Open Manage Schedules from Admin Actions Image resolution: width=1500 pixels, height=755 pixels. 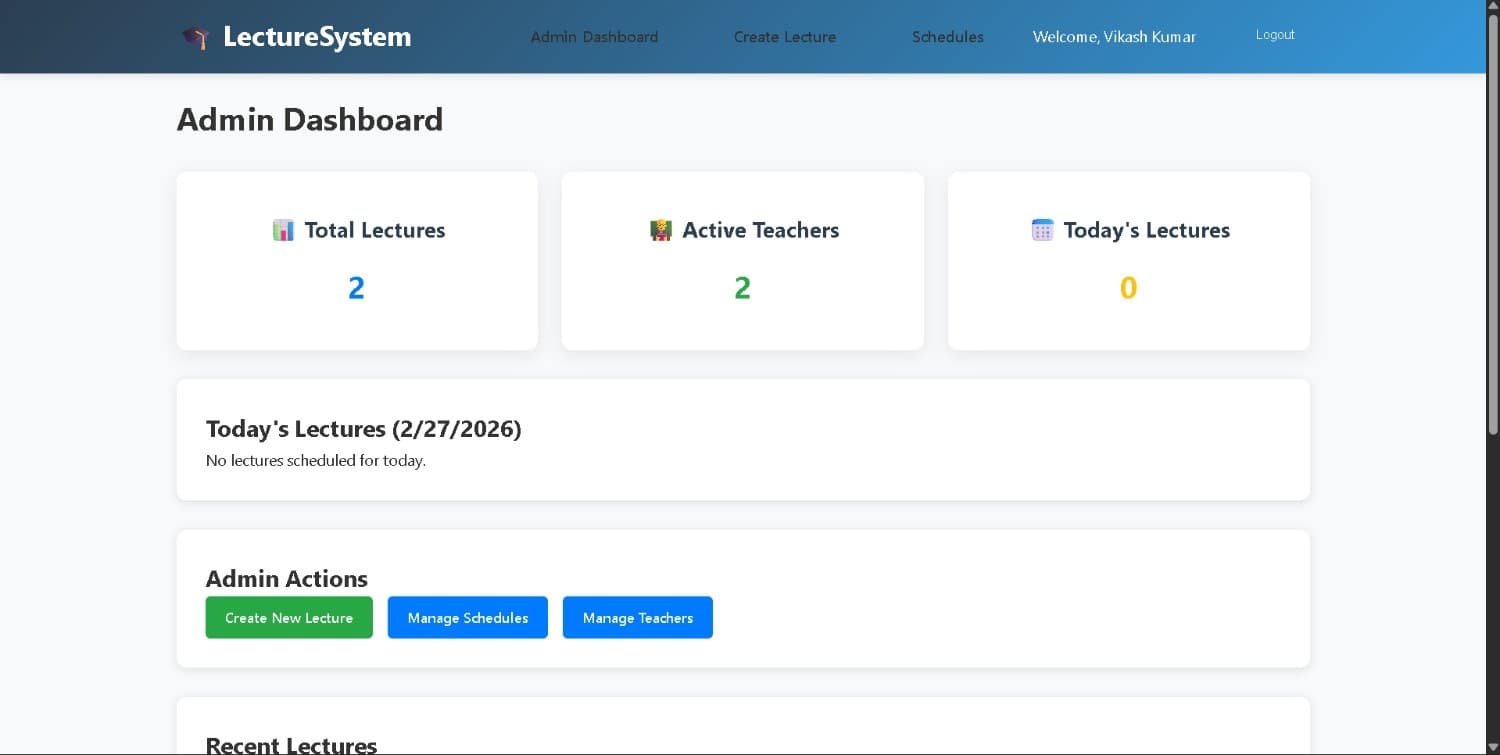click(x=467, y=618)
